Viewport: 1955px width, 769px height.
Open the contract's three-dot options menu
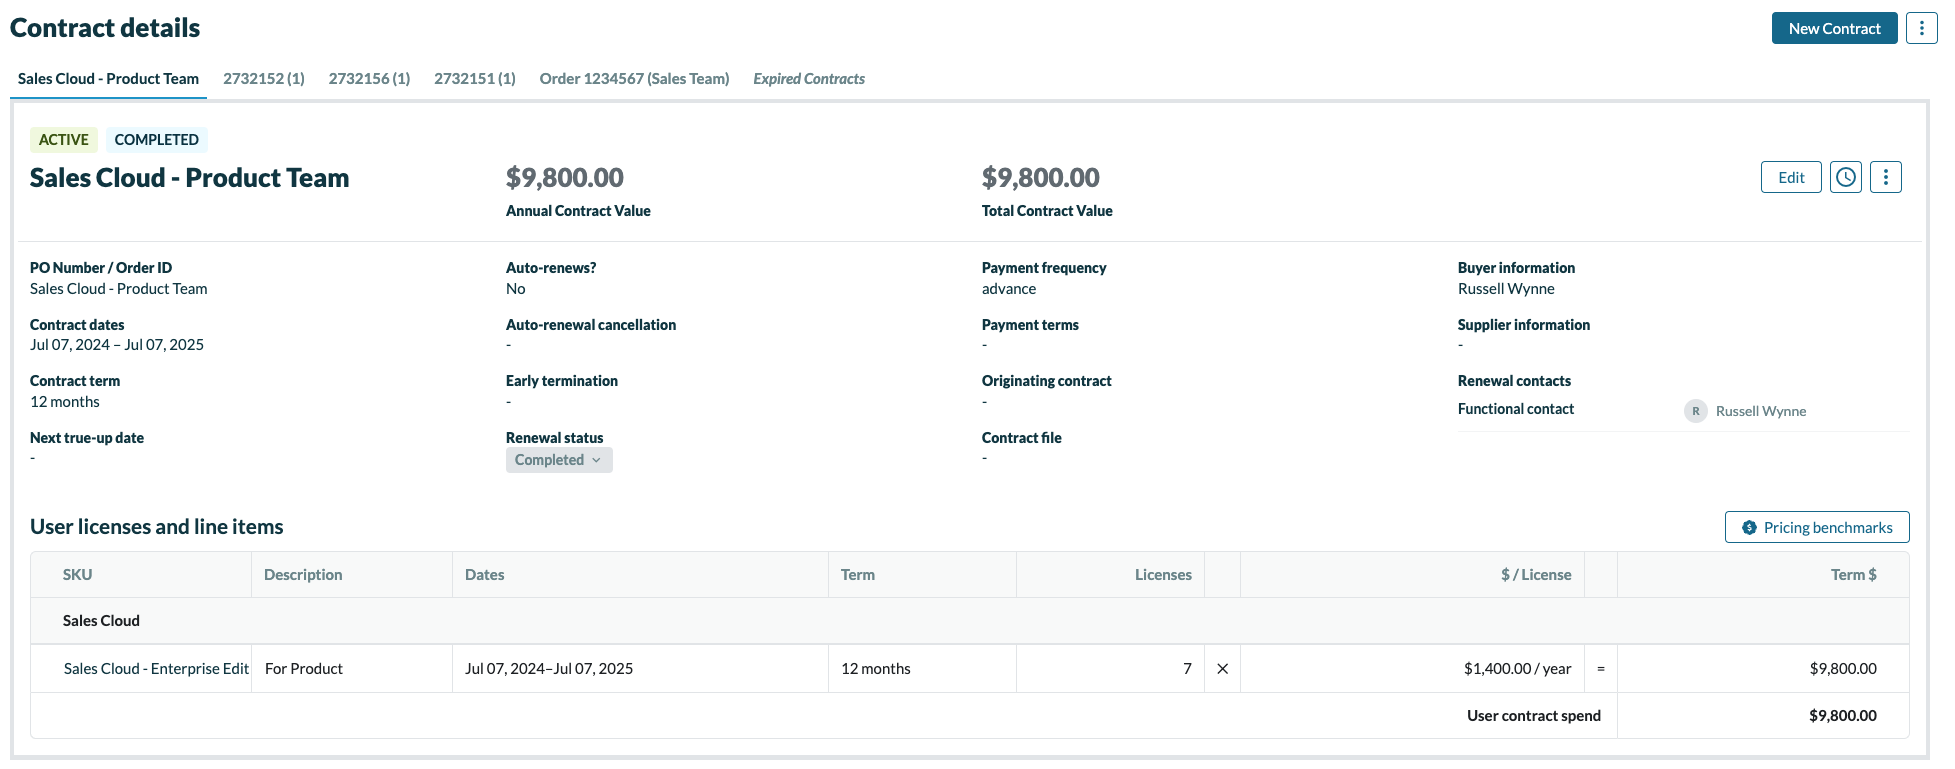[x=1885, y=177]
